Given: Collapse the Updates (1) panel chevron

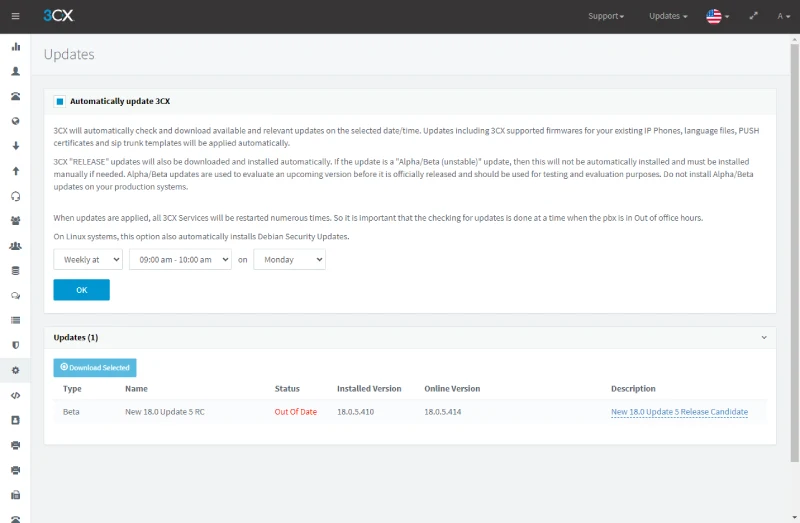Looking at the screenshot, I should pos(764,337).
